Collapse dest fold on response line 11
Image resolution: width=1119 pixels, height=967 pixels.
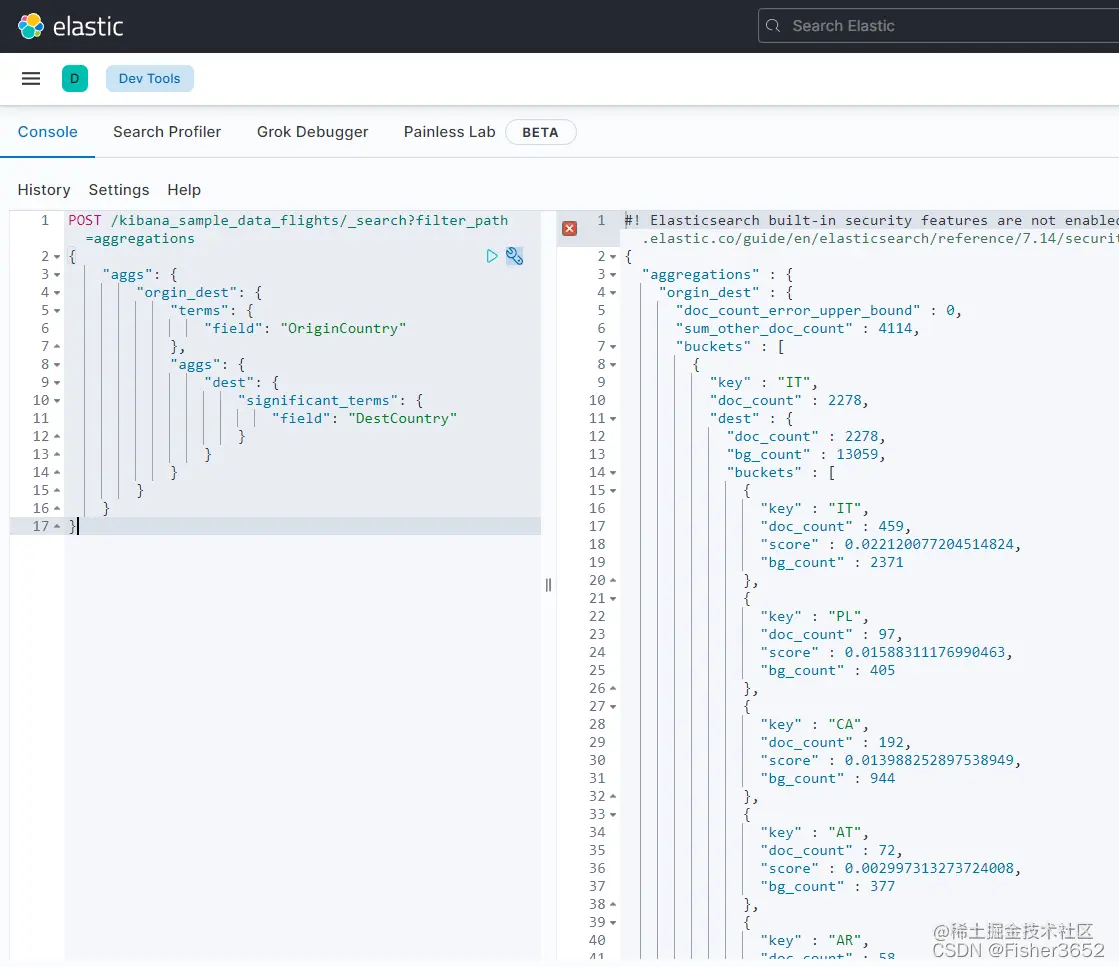coord(613,418)
